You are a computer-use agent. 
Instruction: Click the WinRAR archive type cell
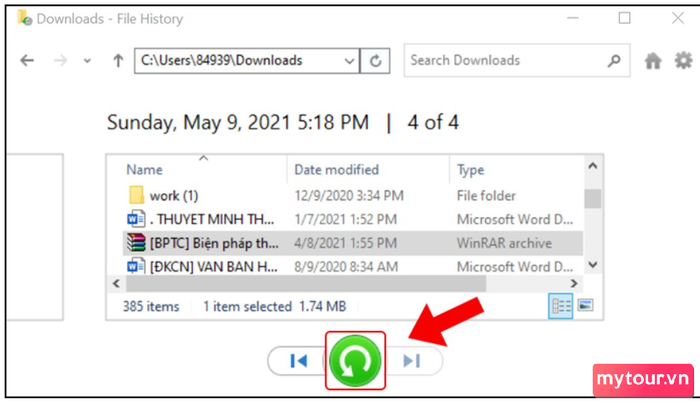tap(504, 243)
